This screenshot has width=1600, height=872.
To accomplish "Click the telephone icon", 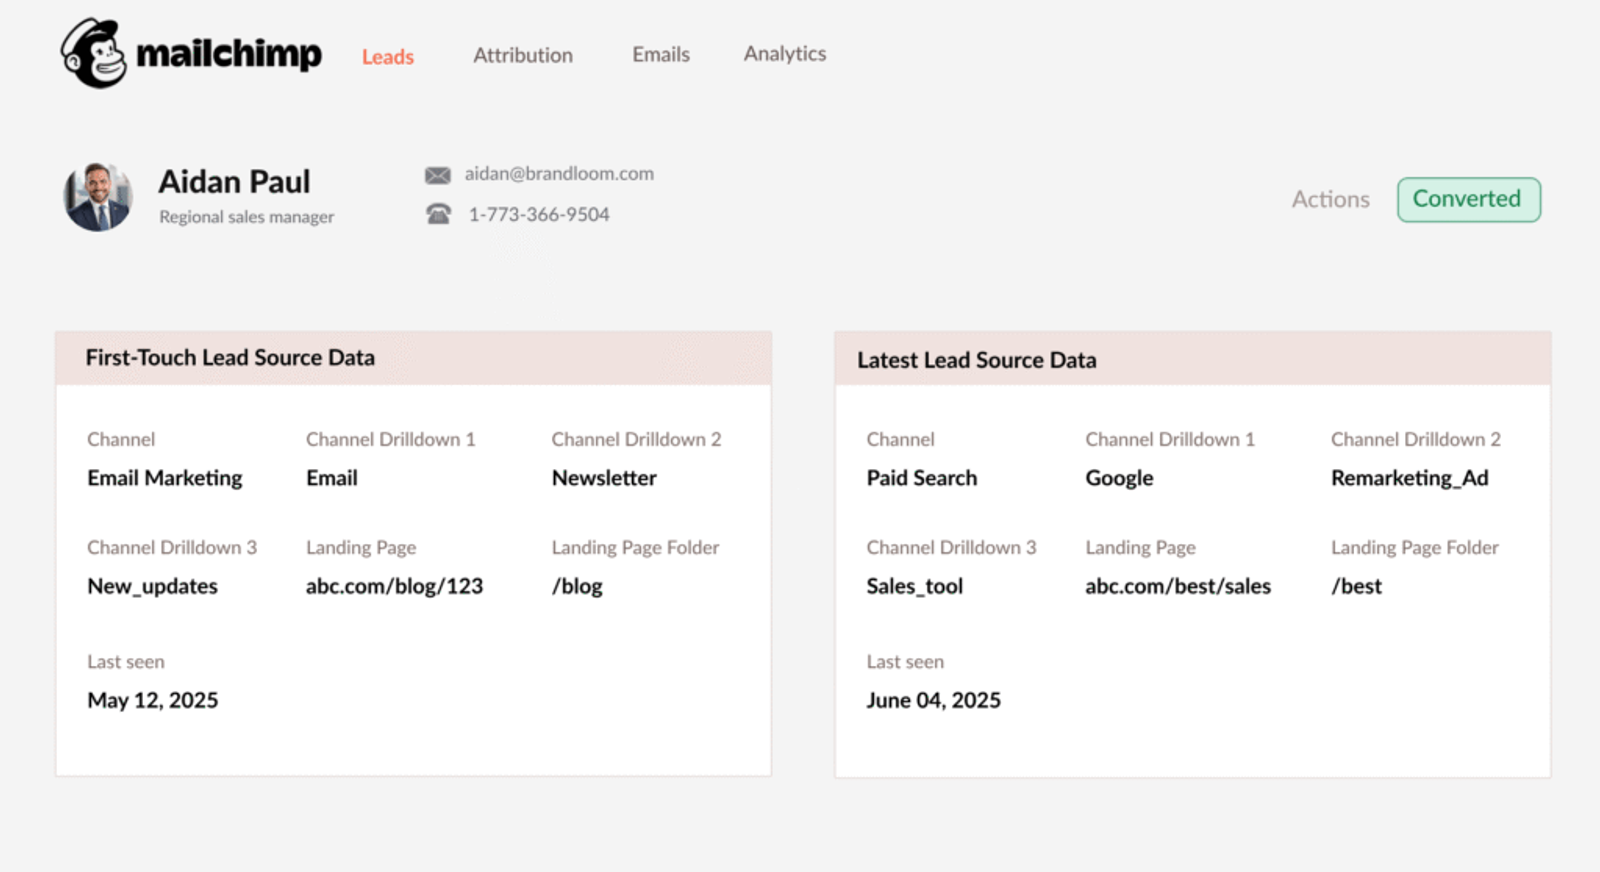I will pyautogui.click(x=438, y=214).
